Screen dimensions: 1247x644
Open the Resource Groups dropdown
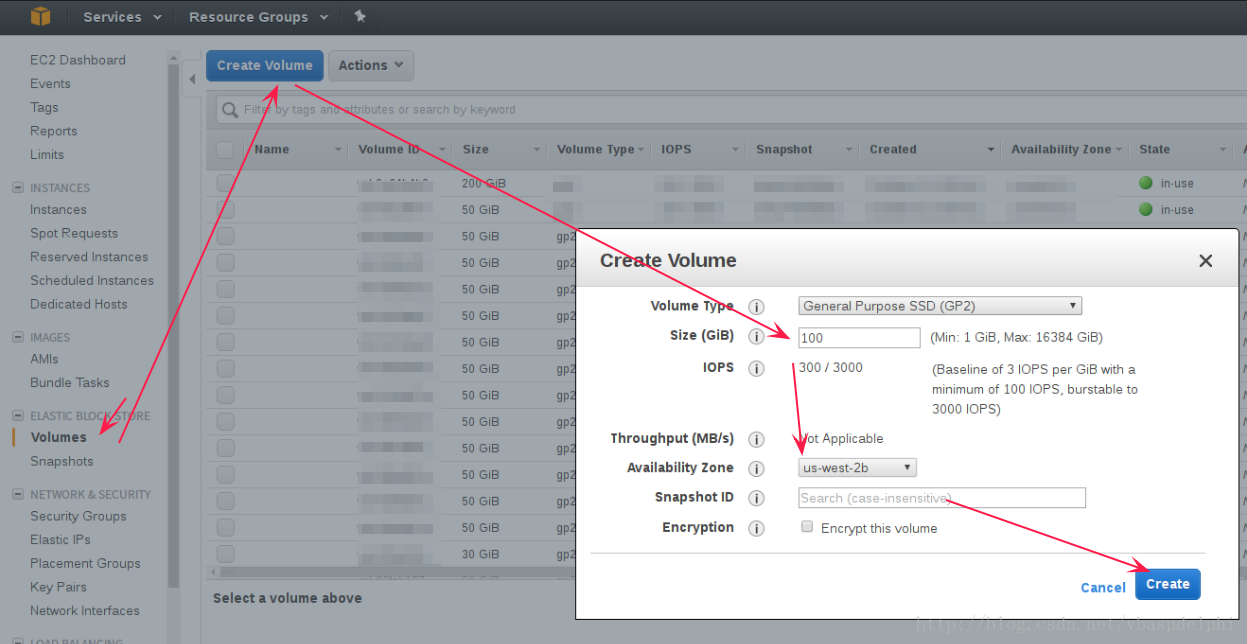(x=258, y=17)
